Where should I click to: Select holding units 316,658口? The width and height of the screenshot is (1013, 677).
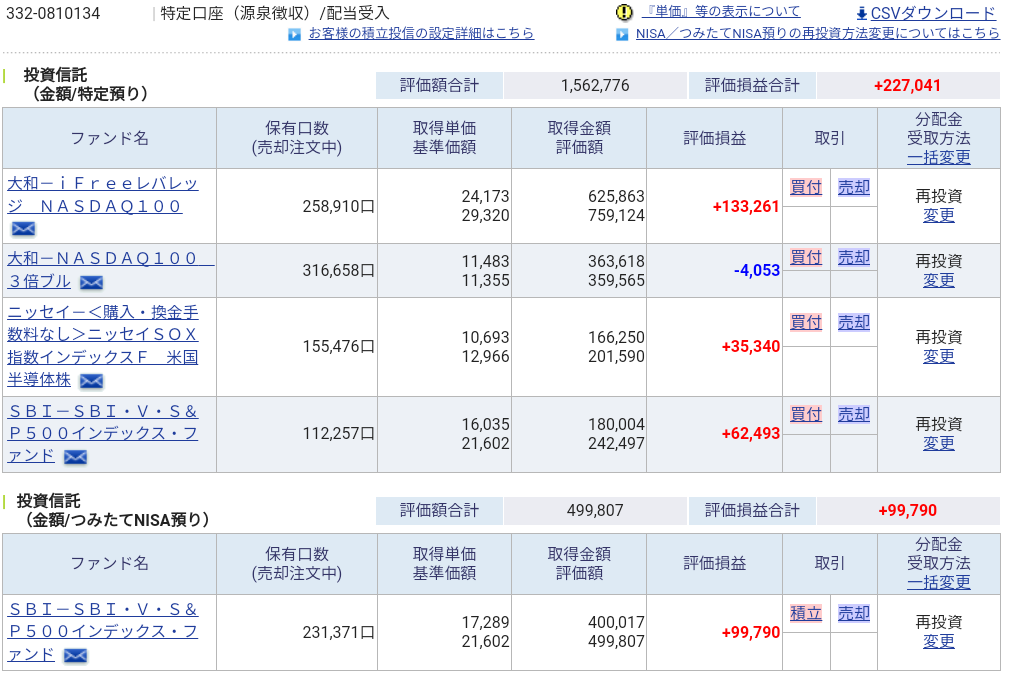pos(339,271)
